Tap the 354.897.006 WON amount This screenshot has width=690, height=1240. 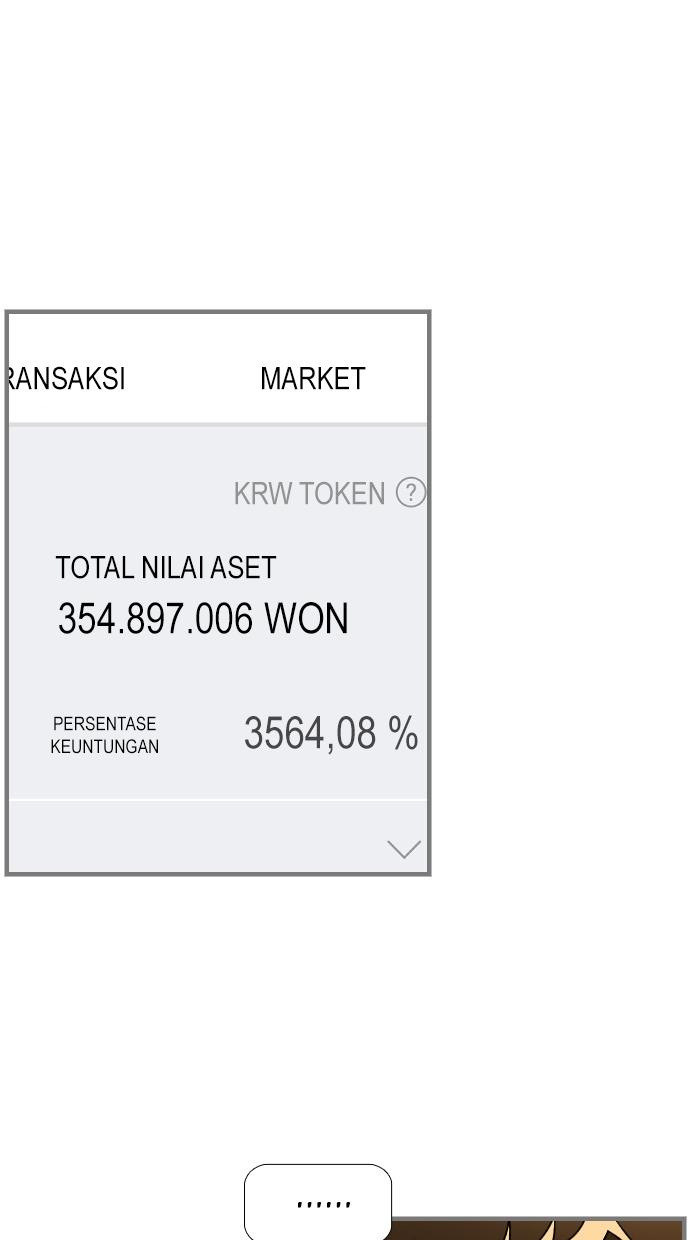tap(203, 619)
